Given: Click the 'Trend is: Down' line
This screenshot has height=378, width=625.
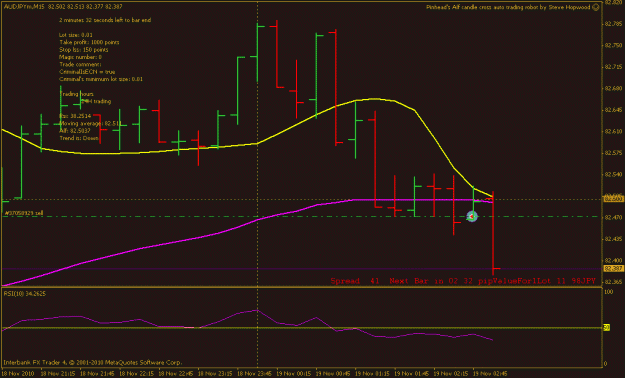Looking at the screenshot, I should [x=79, y=138].
